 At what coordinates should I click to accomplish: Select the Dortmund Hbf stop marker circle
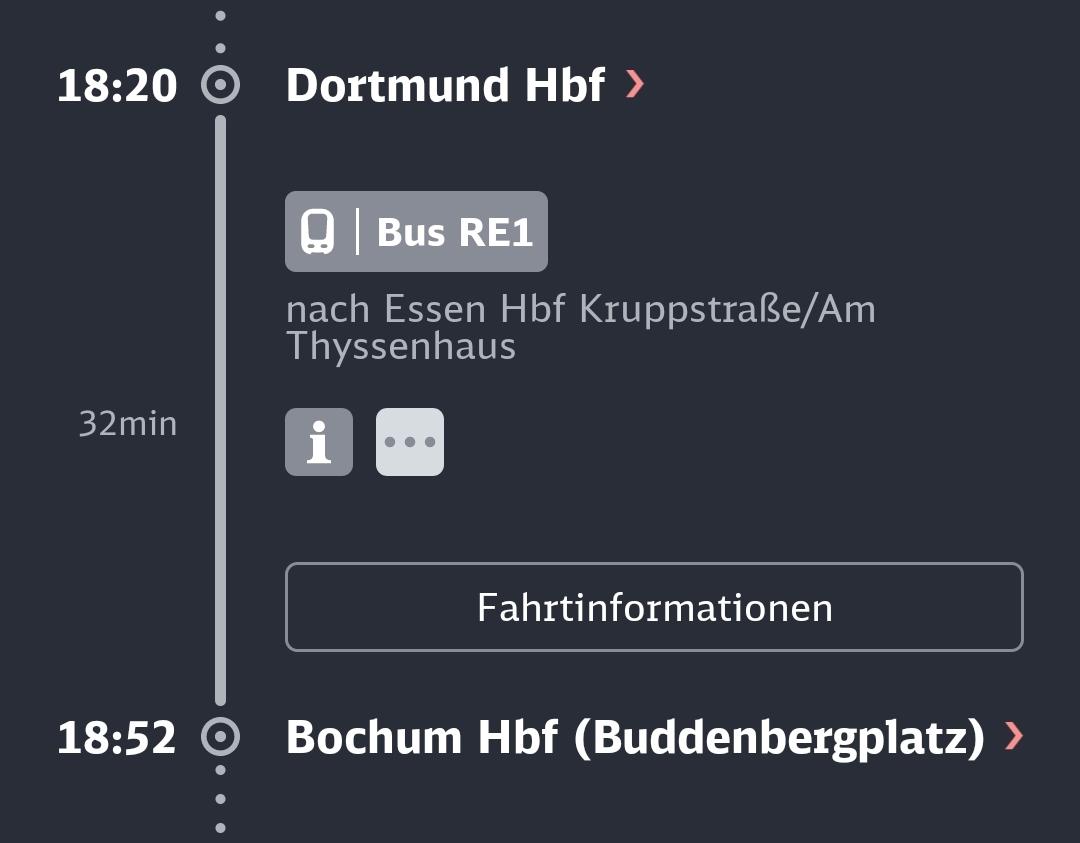220,85
